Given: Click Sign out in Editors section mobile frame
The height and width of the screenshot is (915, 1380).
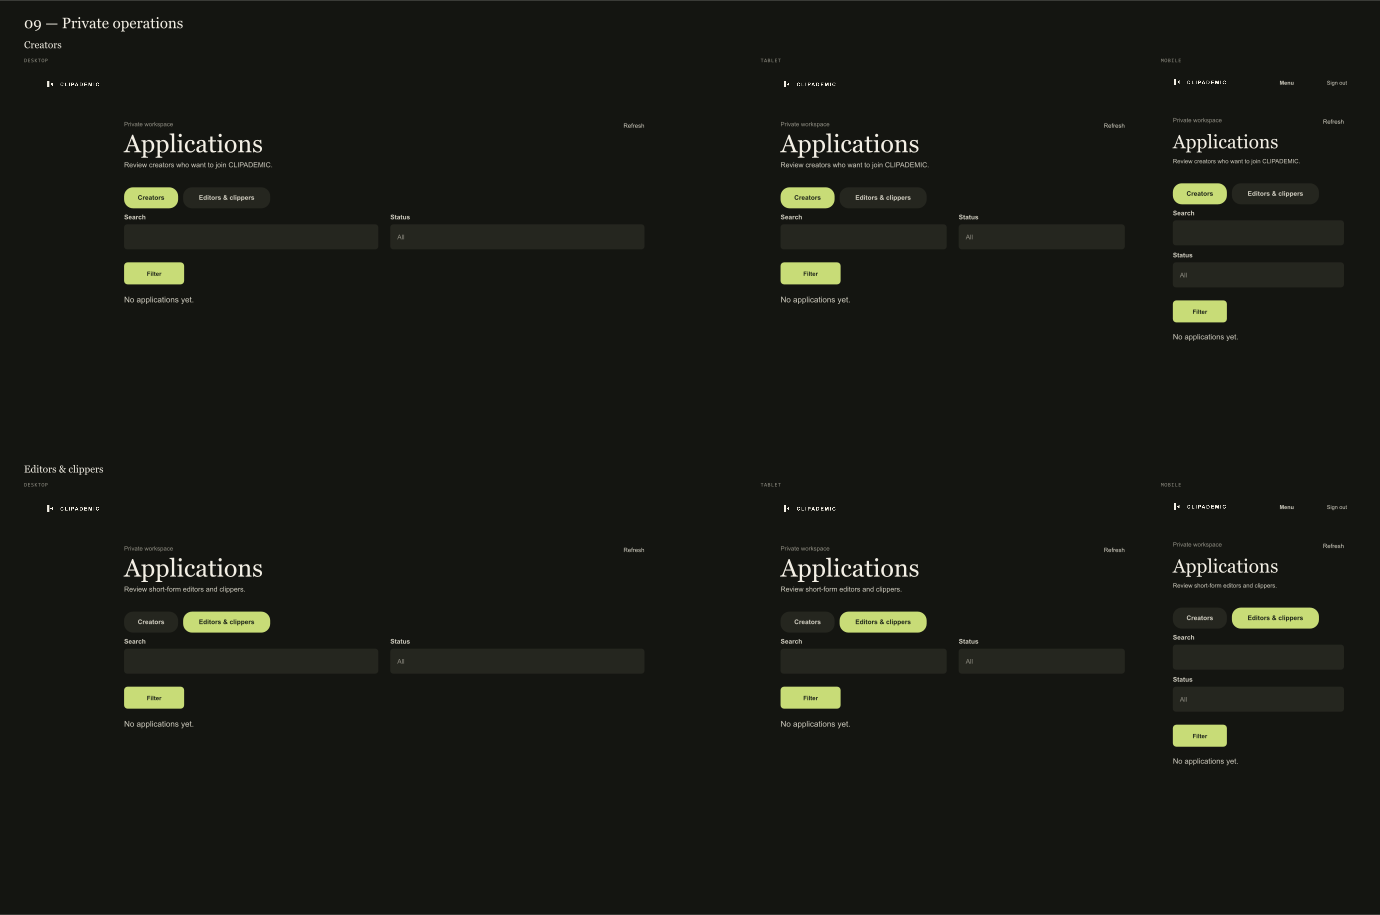Looking at the screenshot, I should click(1336, 507).
